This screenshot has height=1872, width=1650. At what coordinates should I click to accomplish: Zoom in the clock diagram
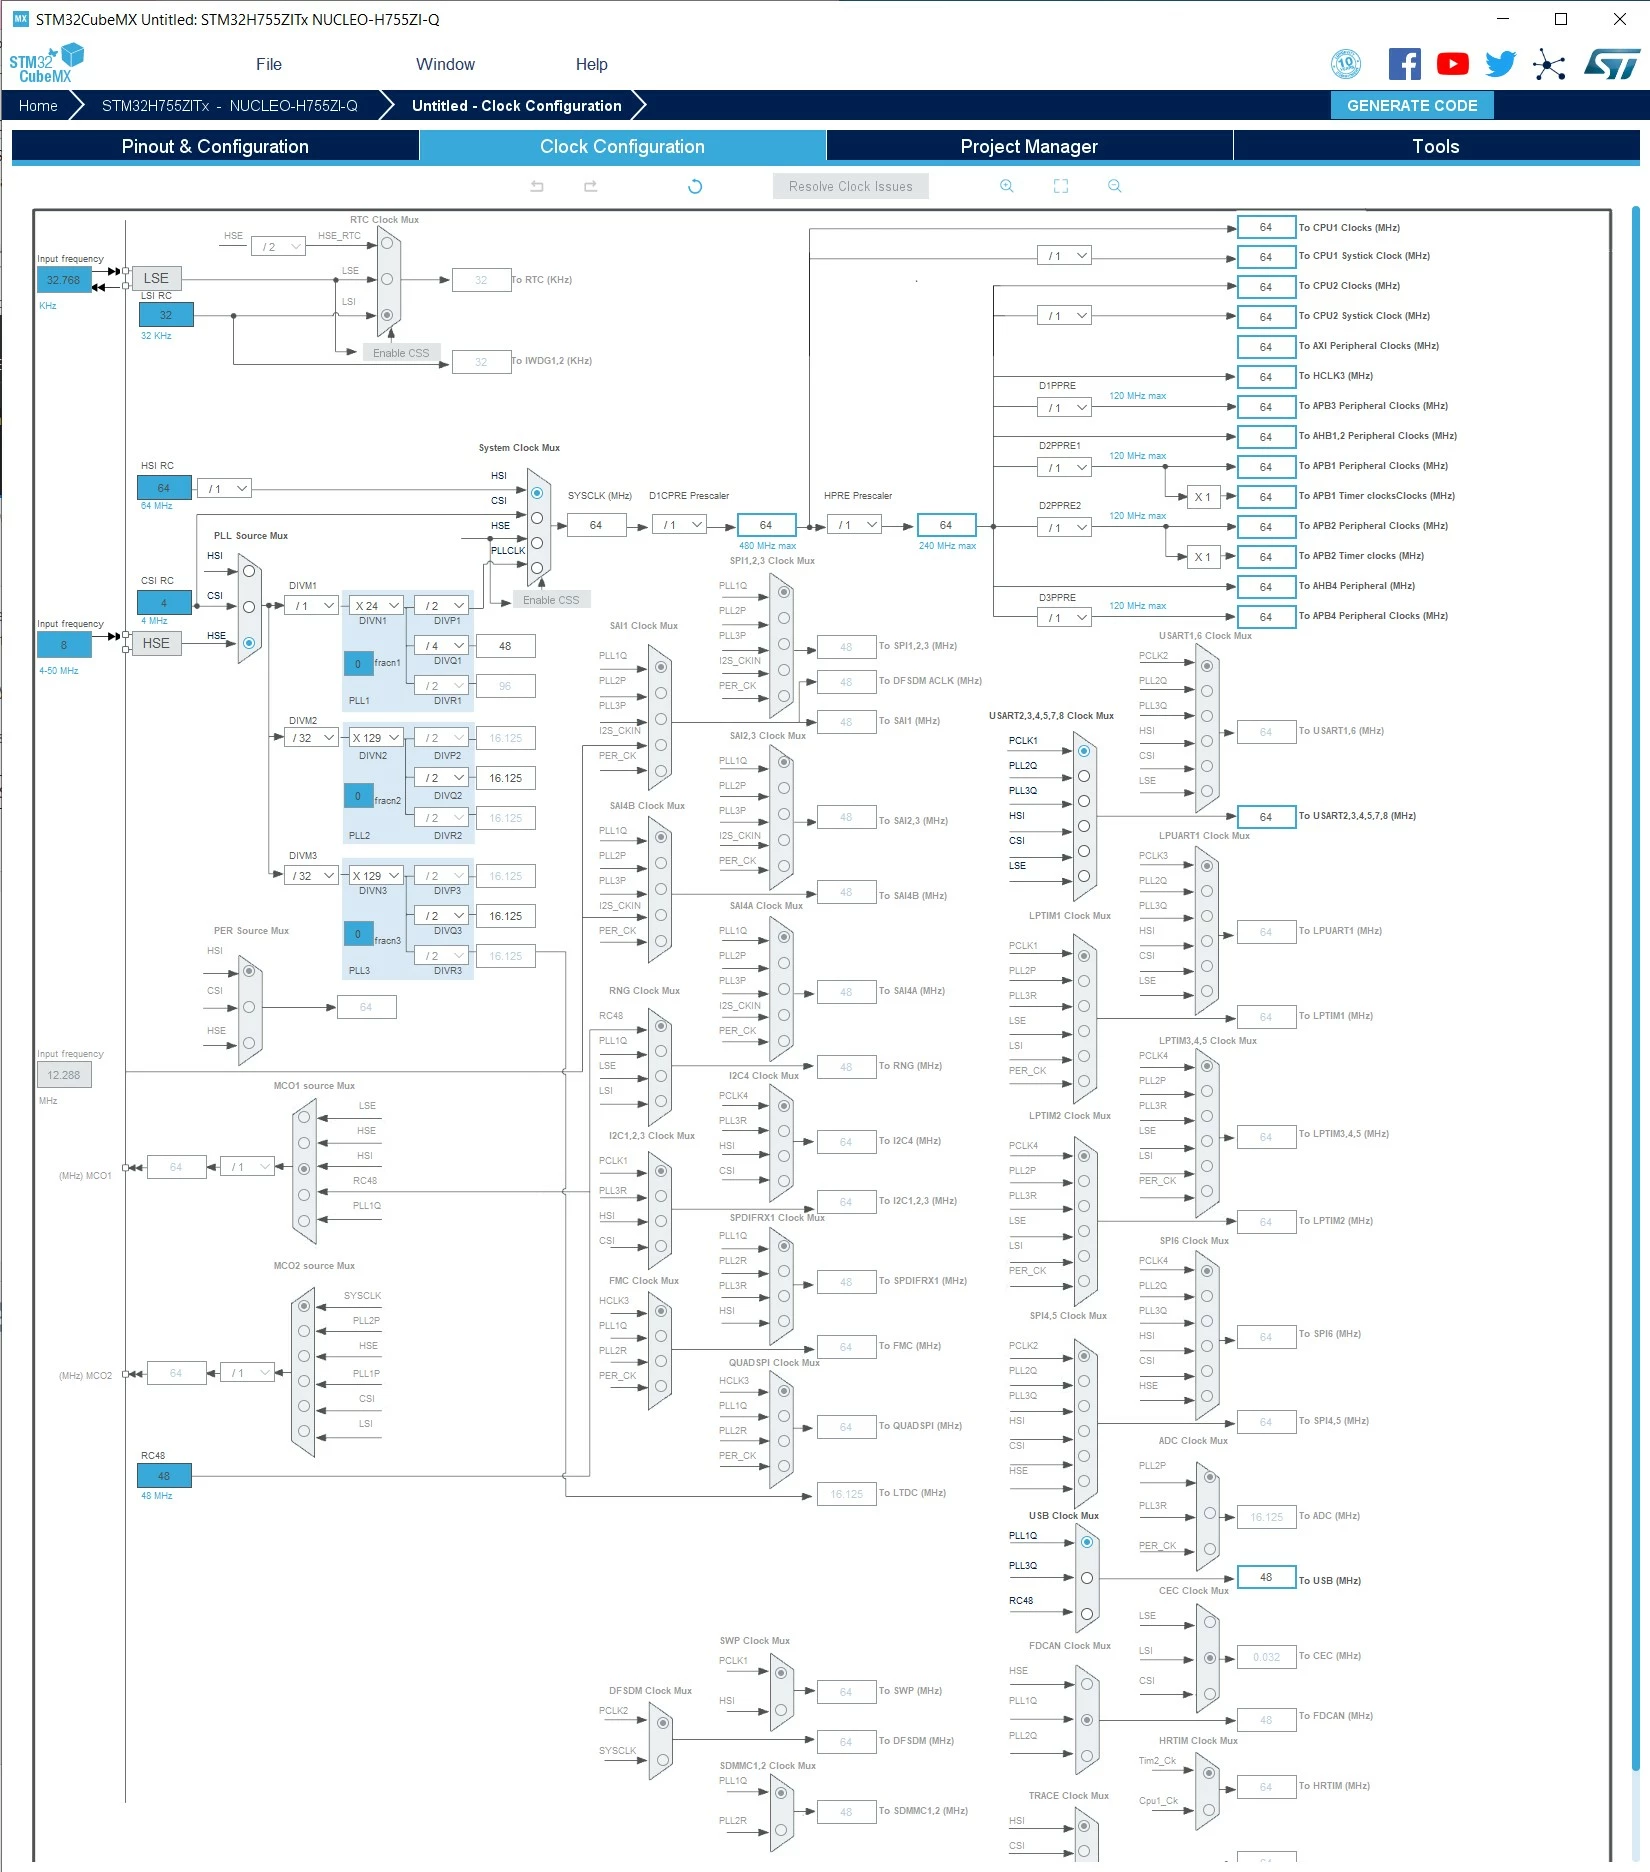[1007, 186]
